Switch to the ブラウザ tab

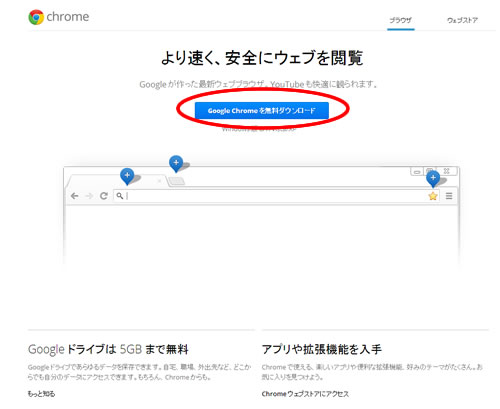(401, 20)
